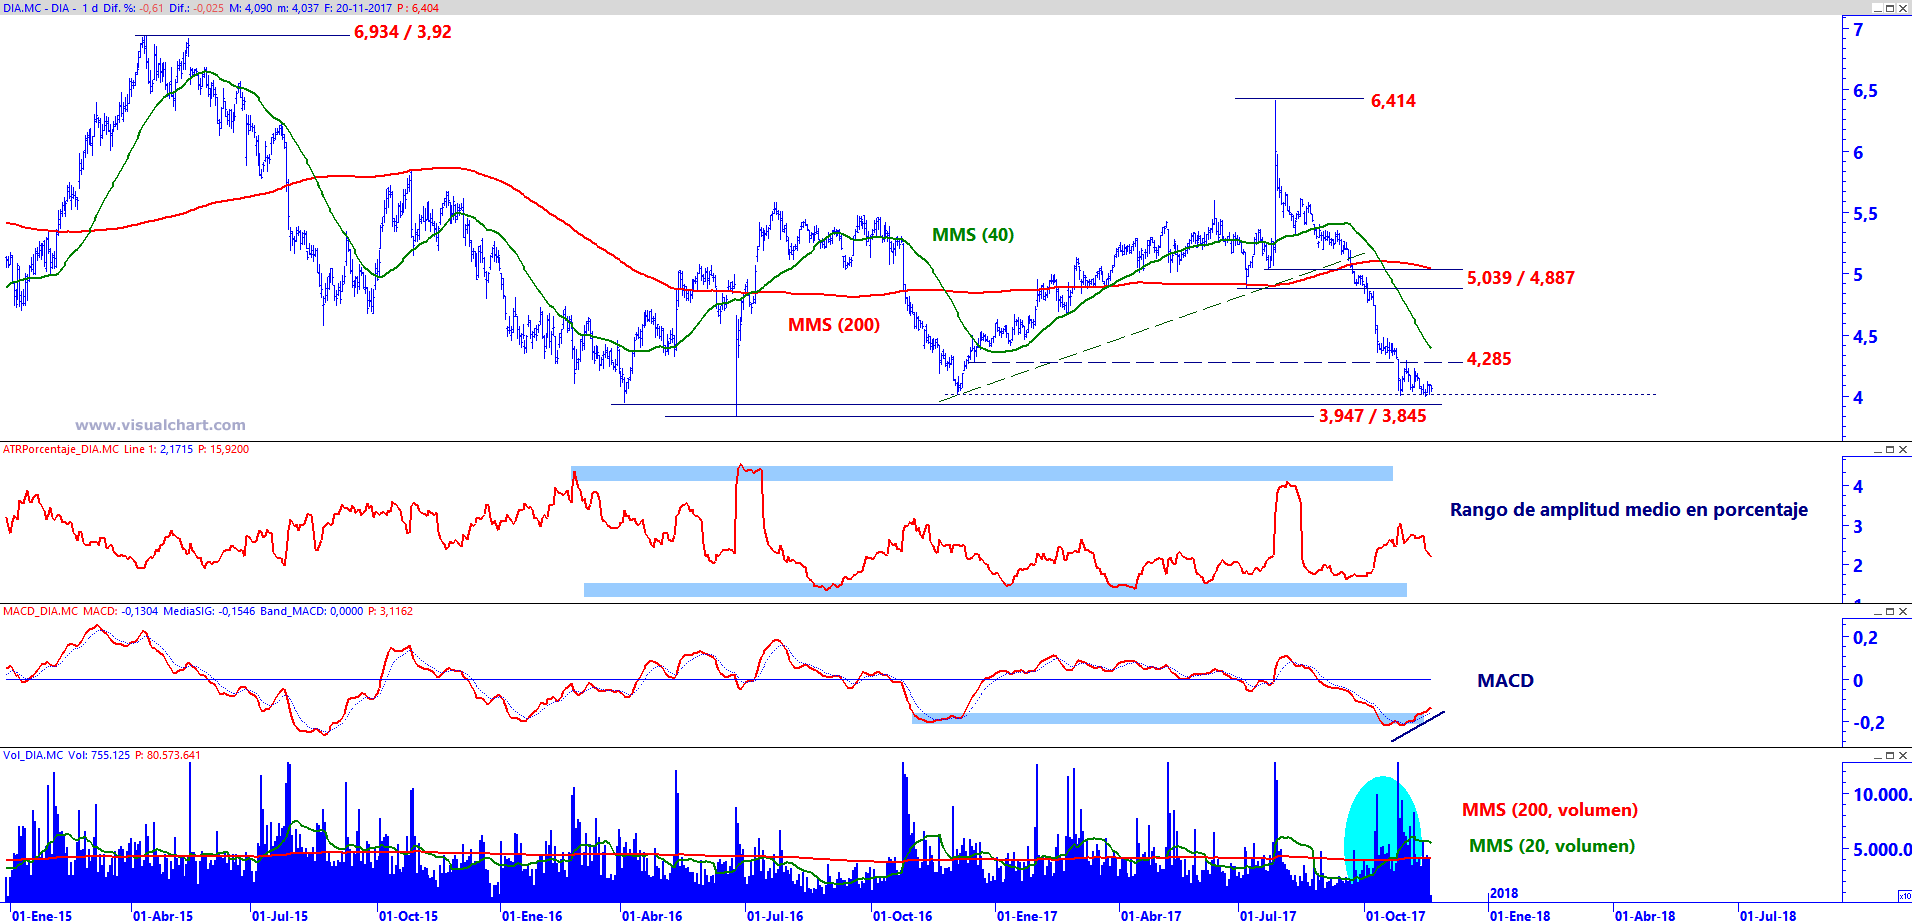Select the "3,947 / 3,845" support annotation
The width and height of the screenshot is (1912, 922).
point(1373,416)
